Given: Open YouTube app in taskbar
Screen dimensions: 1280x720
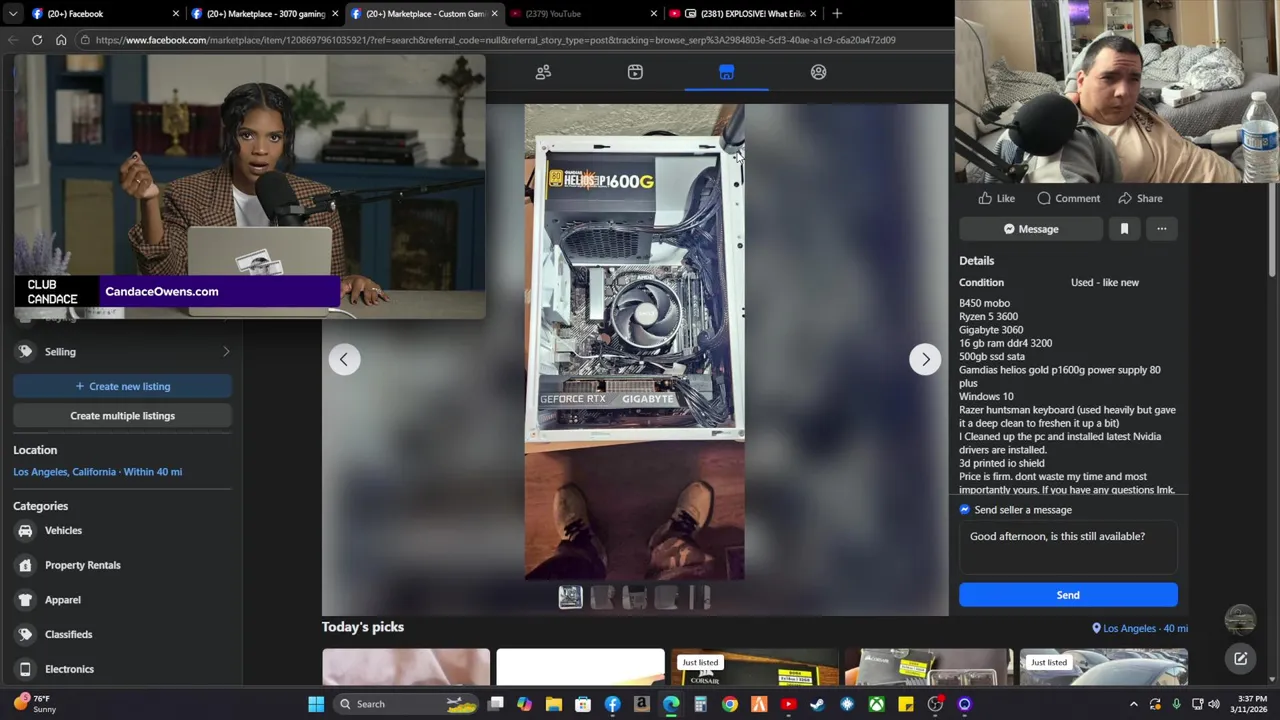Looking at the screenshot, I should click(788, 704).
